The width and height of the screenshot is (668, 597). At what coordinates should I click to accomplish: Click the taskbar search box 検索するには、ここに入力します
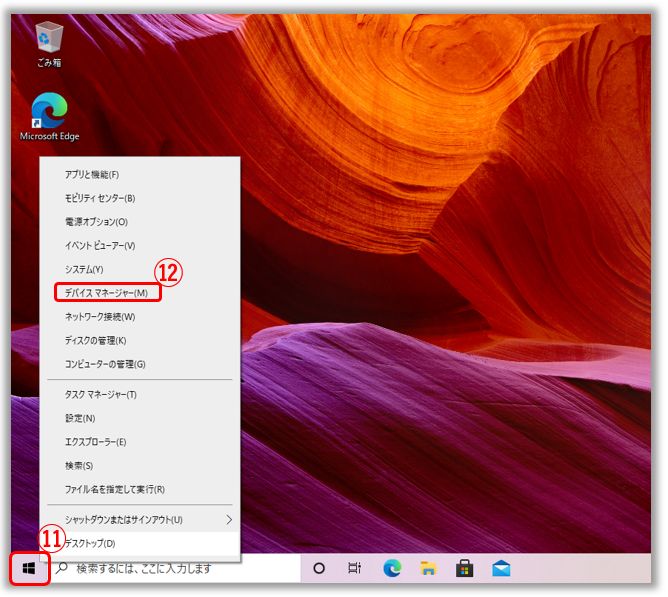tap(176, 568)
